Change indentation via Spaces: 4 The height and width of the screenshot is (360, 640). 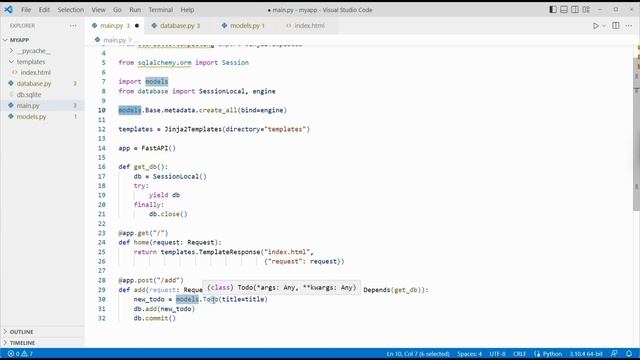point(469,354)
